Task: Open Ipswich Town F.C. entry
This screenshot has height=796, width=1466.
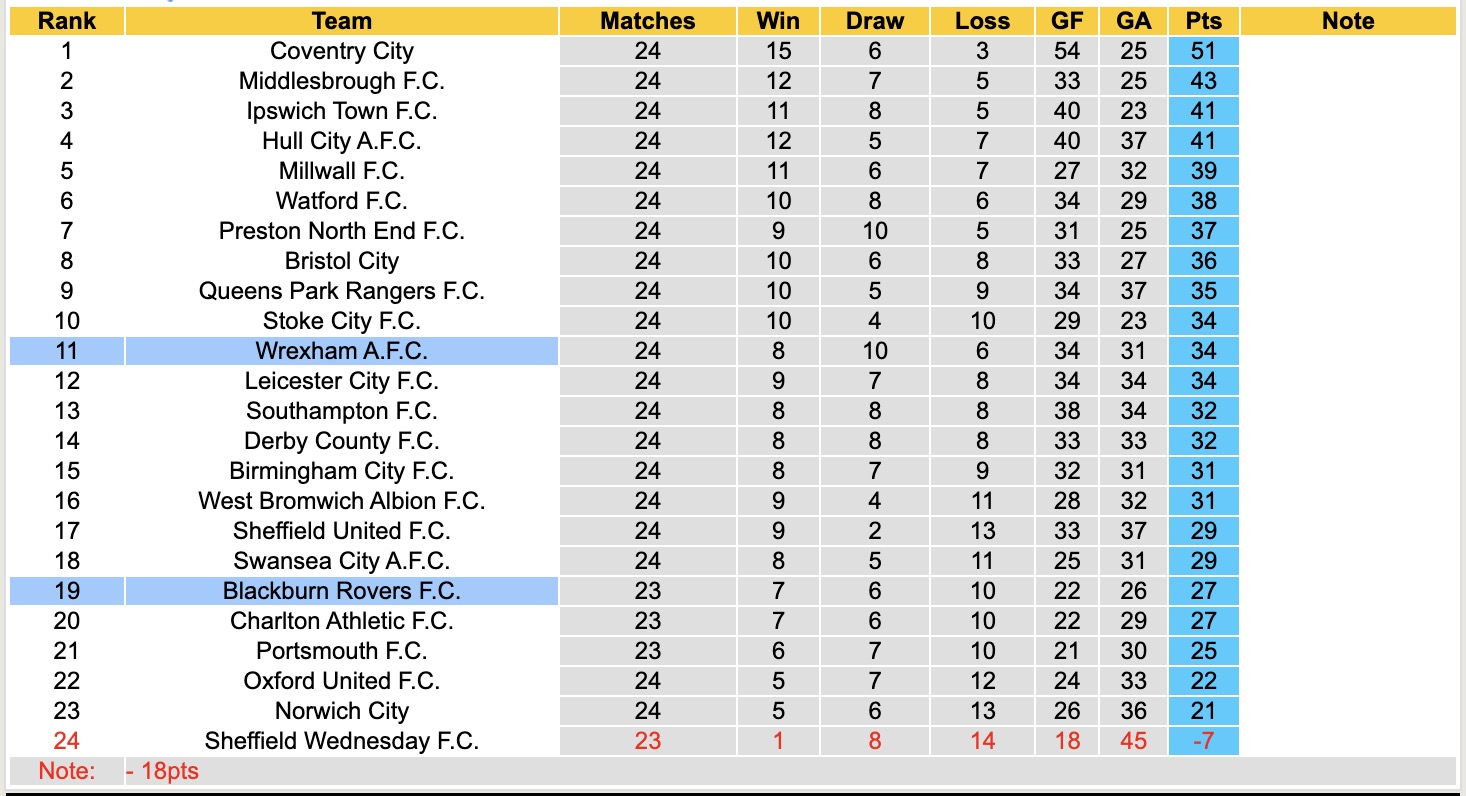Action: [x=342, y=111]
